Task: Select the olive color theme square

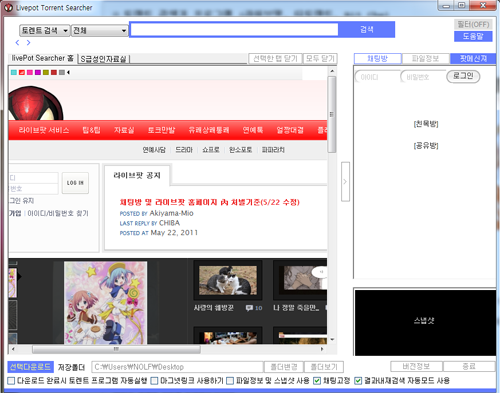Action: tap(46, 72)
